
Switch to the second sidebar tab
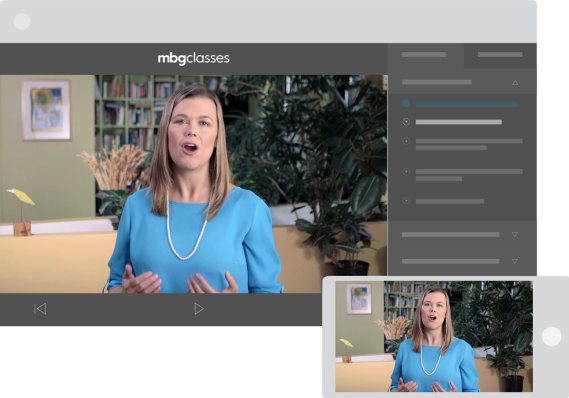coord(500,55)
